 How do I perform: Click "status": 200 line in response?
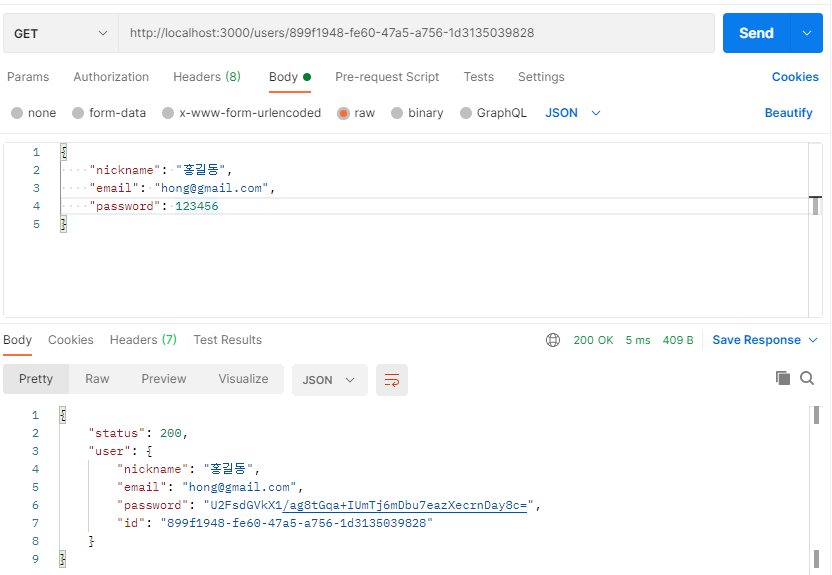click(138, 433)
